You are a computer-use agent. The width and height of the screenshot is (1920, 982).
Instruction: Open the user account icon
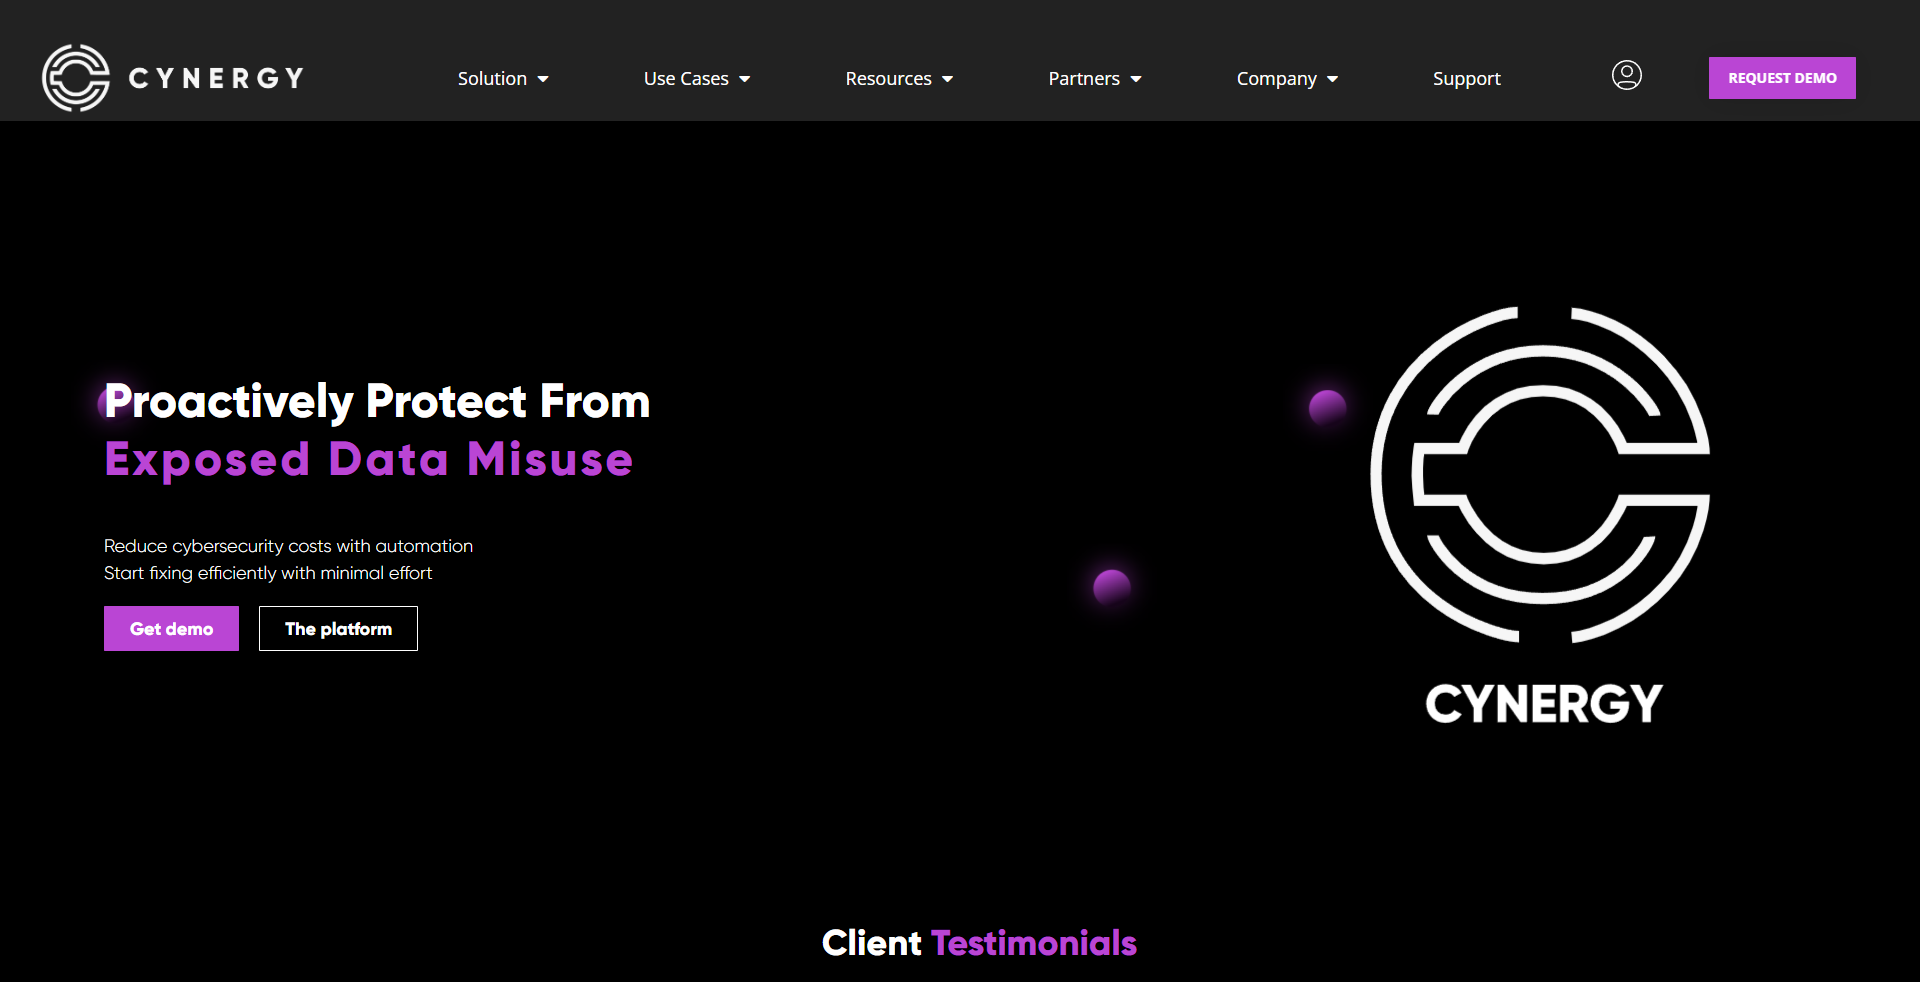(x=1627, y=75)
